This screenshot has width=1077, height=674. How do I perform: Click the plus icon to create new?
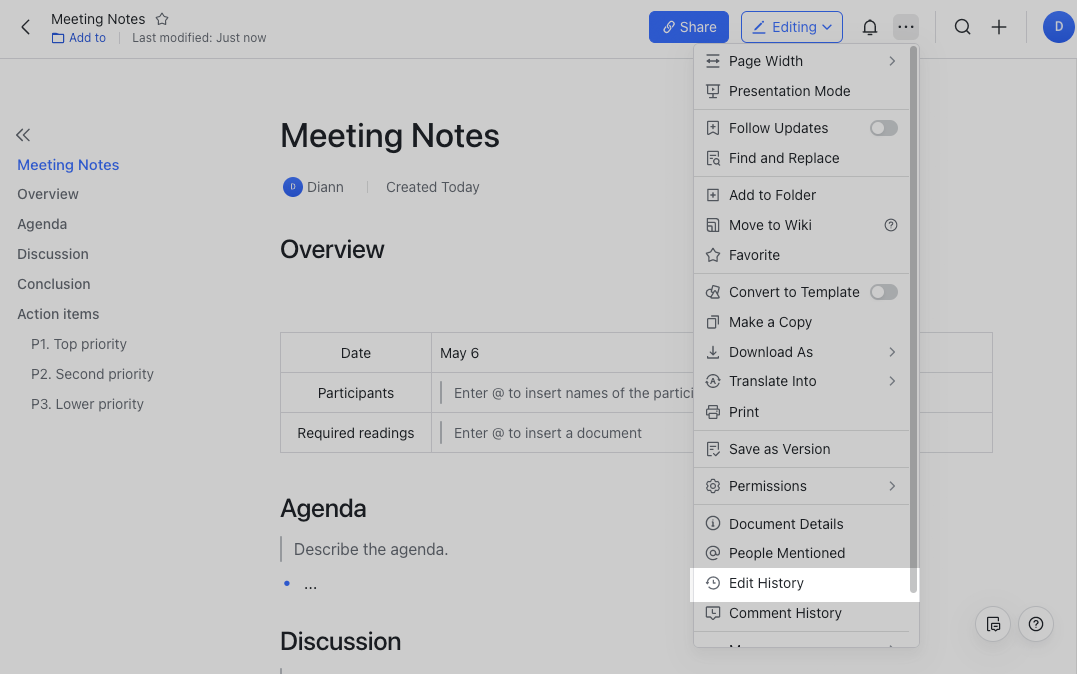pyautogui.click(x=999, y=27)
